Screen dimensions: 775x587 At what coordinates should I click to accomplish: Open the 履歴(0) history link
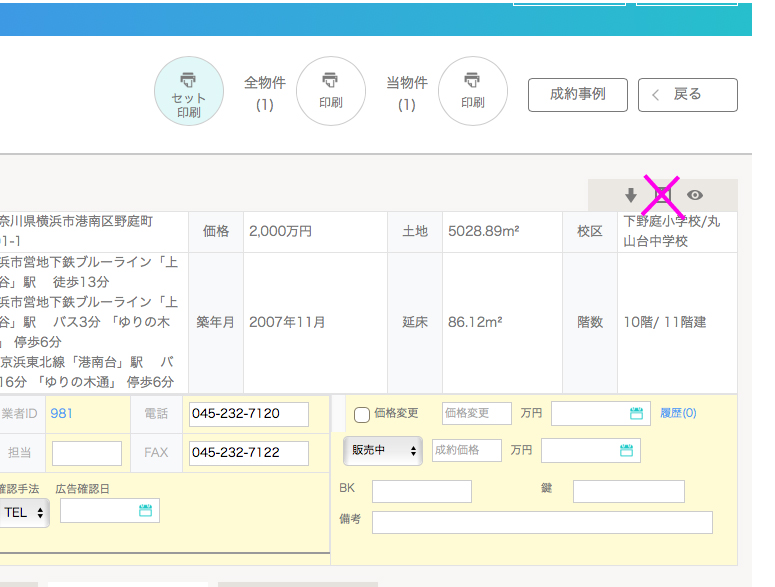pyautogui.click(x=678, y=413)
